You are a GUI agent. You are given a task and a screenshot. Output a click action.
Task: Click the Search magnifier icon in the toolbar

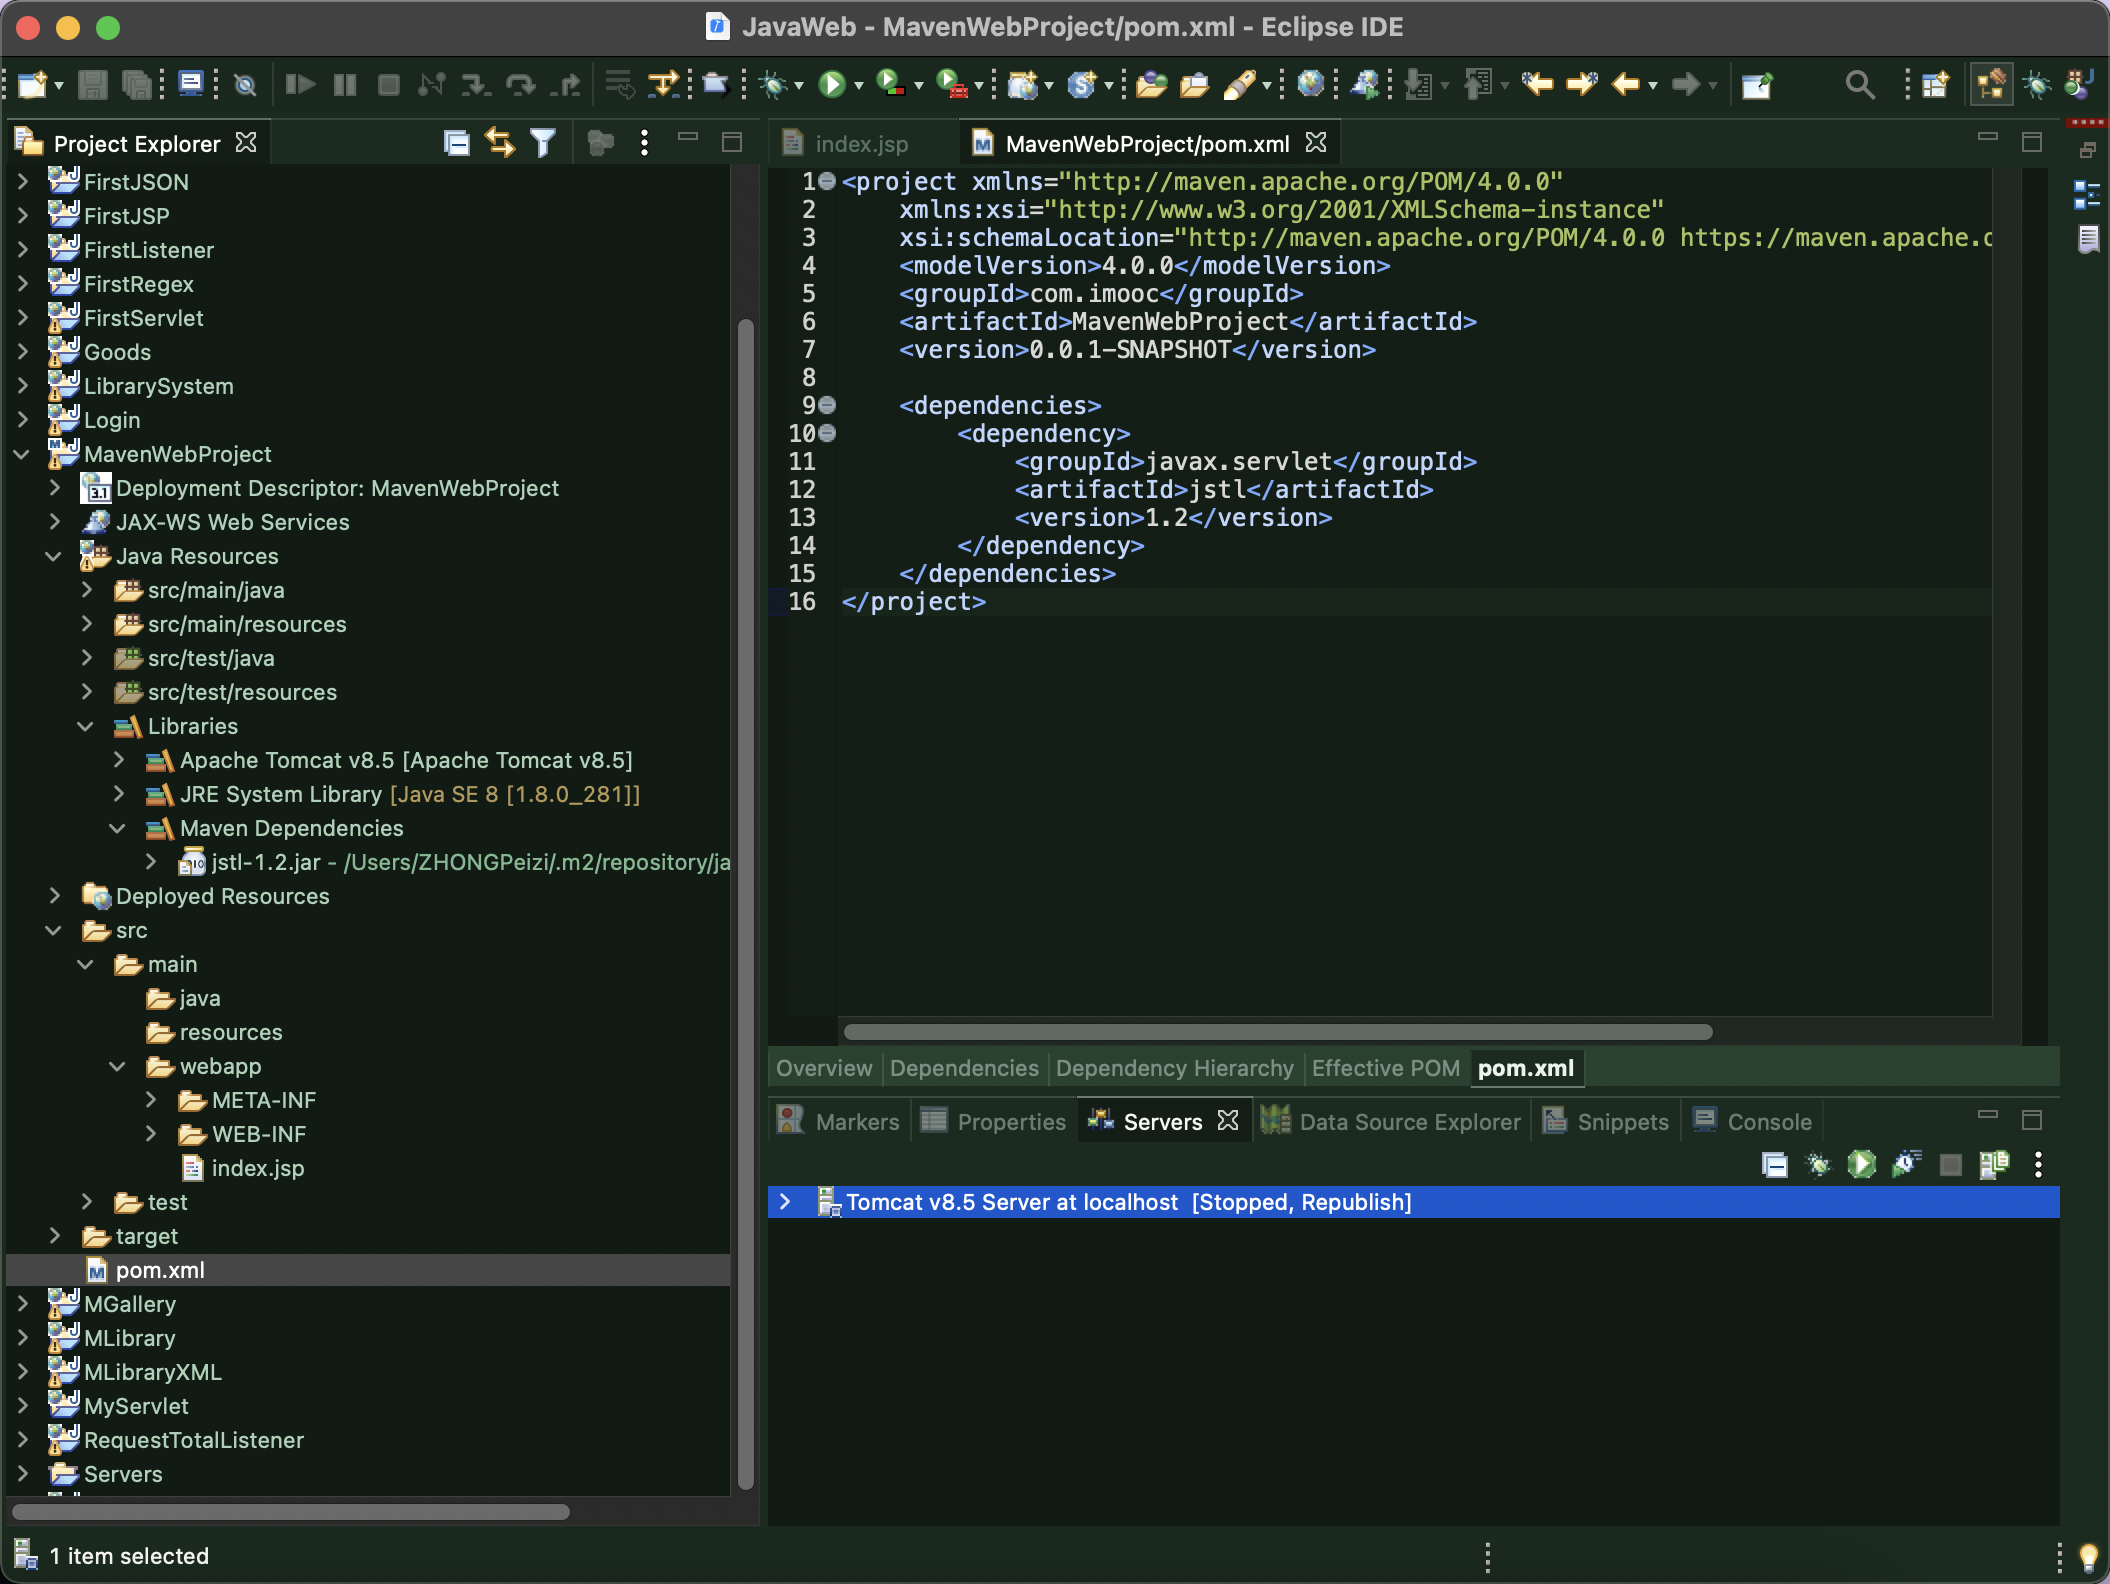[x=1859, y=85]
